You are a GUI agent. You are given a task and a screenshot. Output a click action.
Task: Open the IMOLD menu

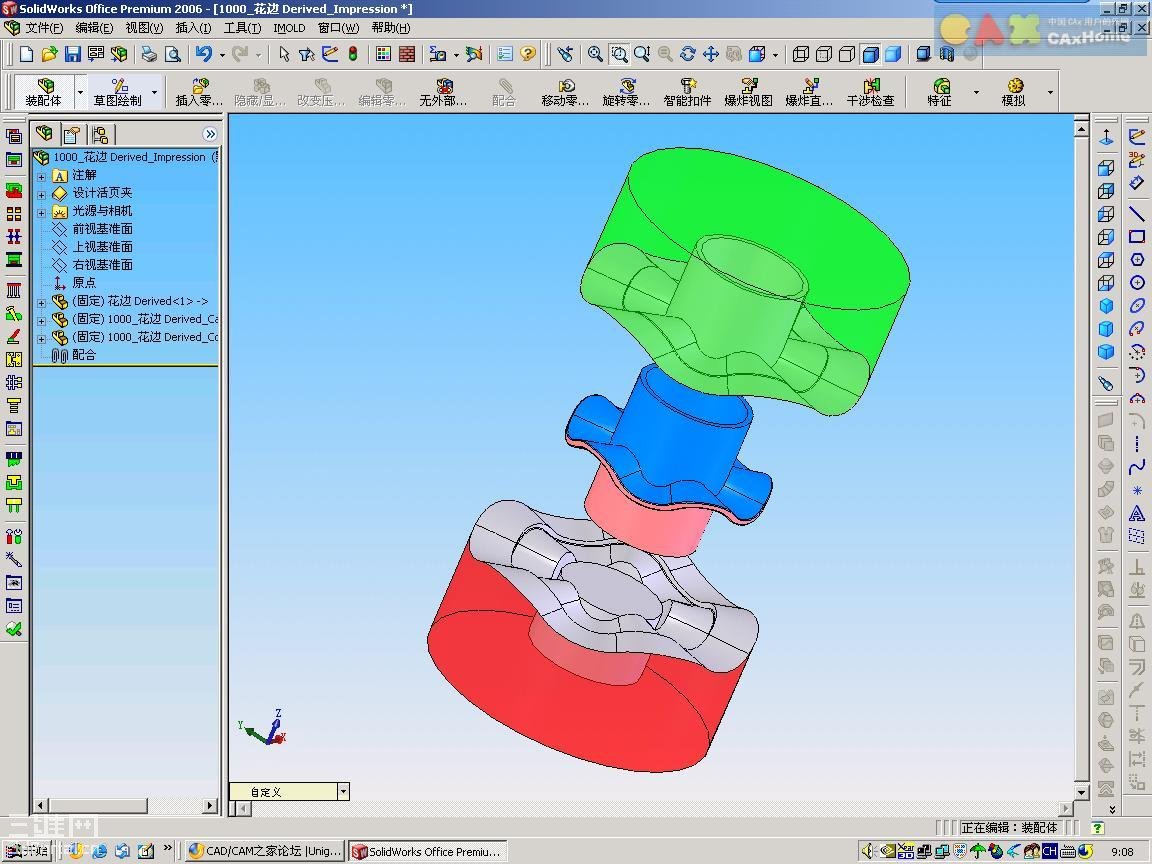[289, 28]
